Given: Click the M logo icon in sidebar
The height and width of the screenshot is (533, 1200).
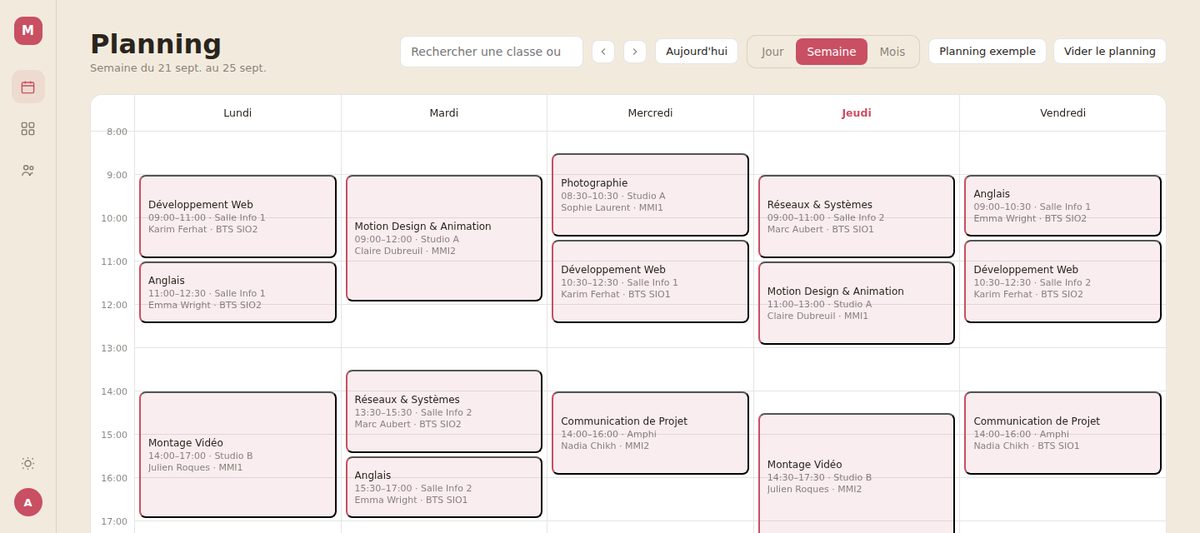Looking at the screenshot, I should tap(28, 31).
